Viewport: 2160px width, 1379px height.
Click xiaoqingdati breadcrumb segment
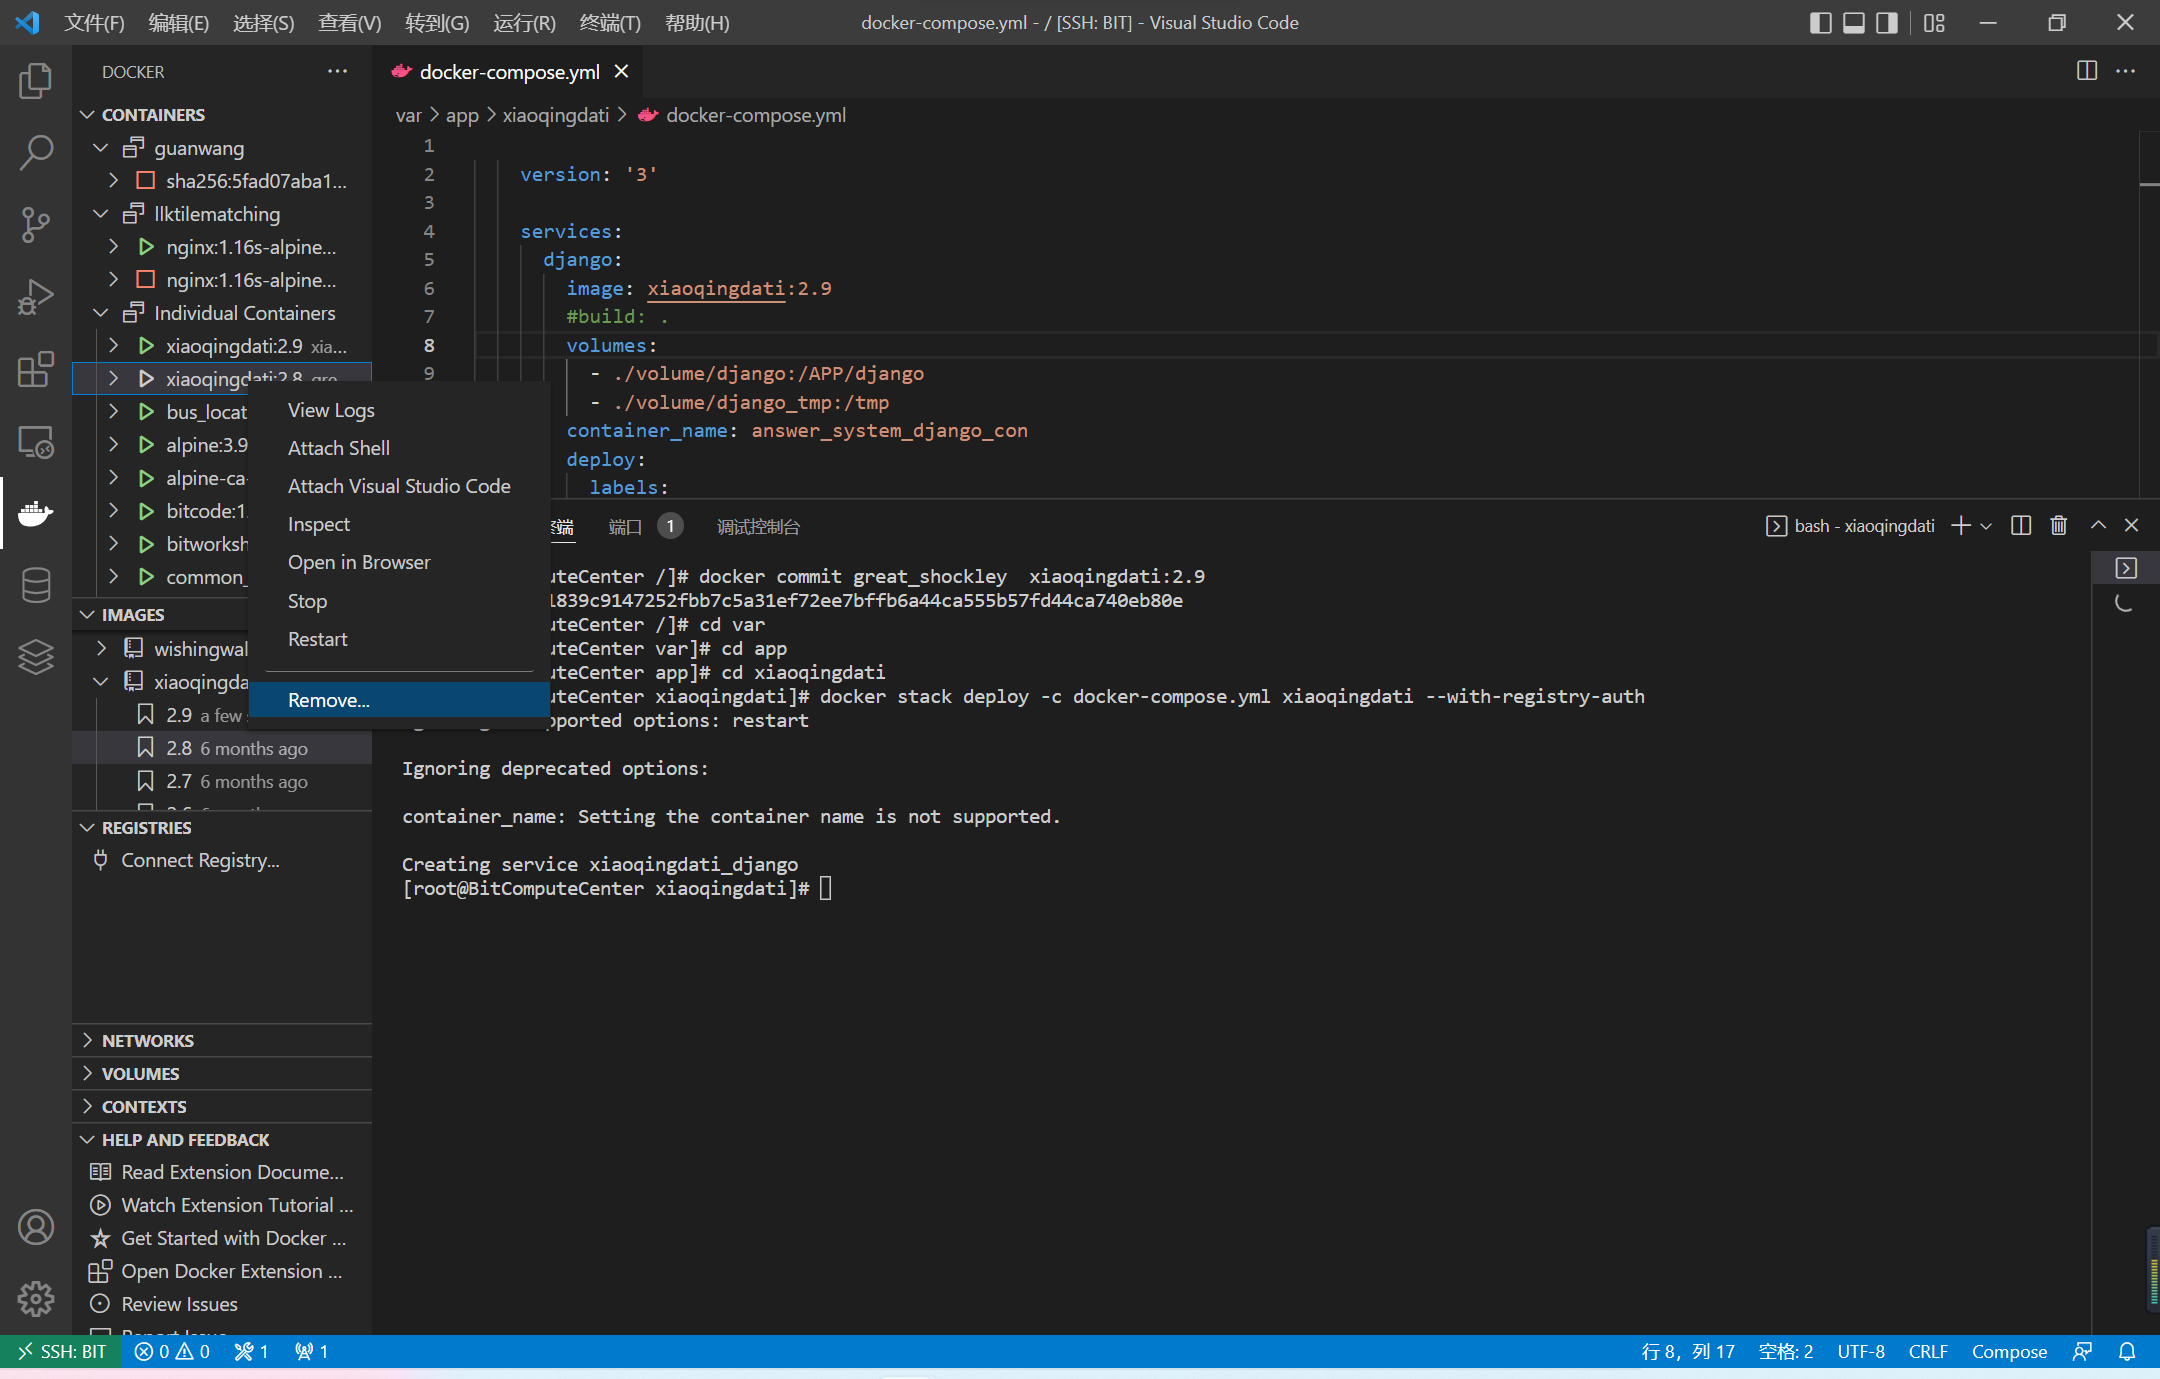[555, 115]
